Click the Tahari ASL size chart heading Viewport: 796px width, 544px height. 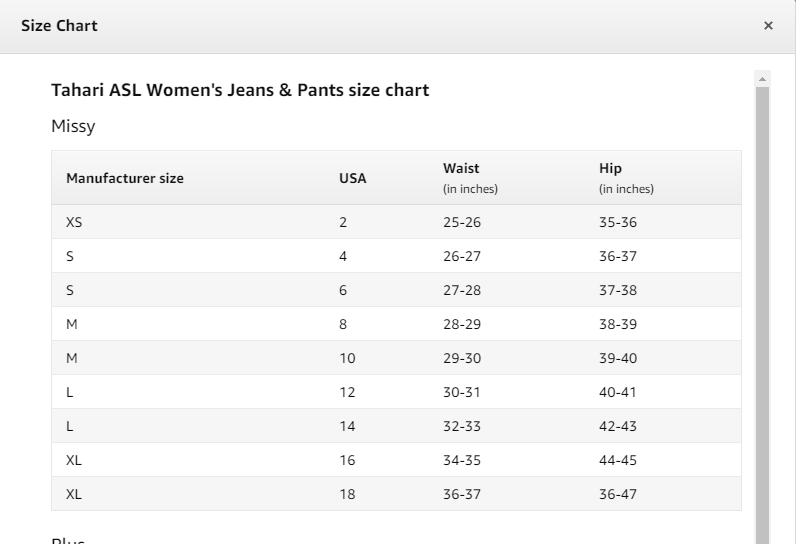240,90
